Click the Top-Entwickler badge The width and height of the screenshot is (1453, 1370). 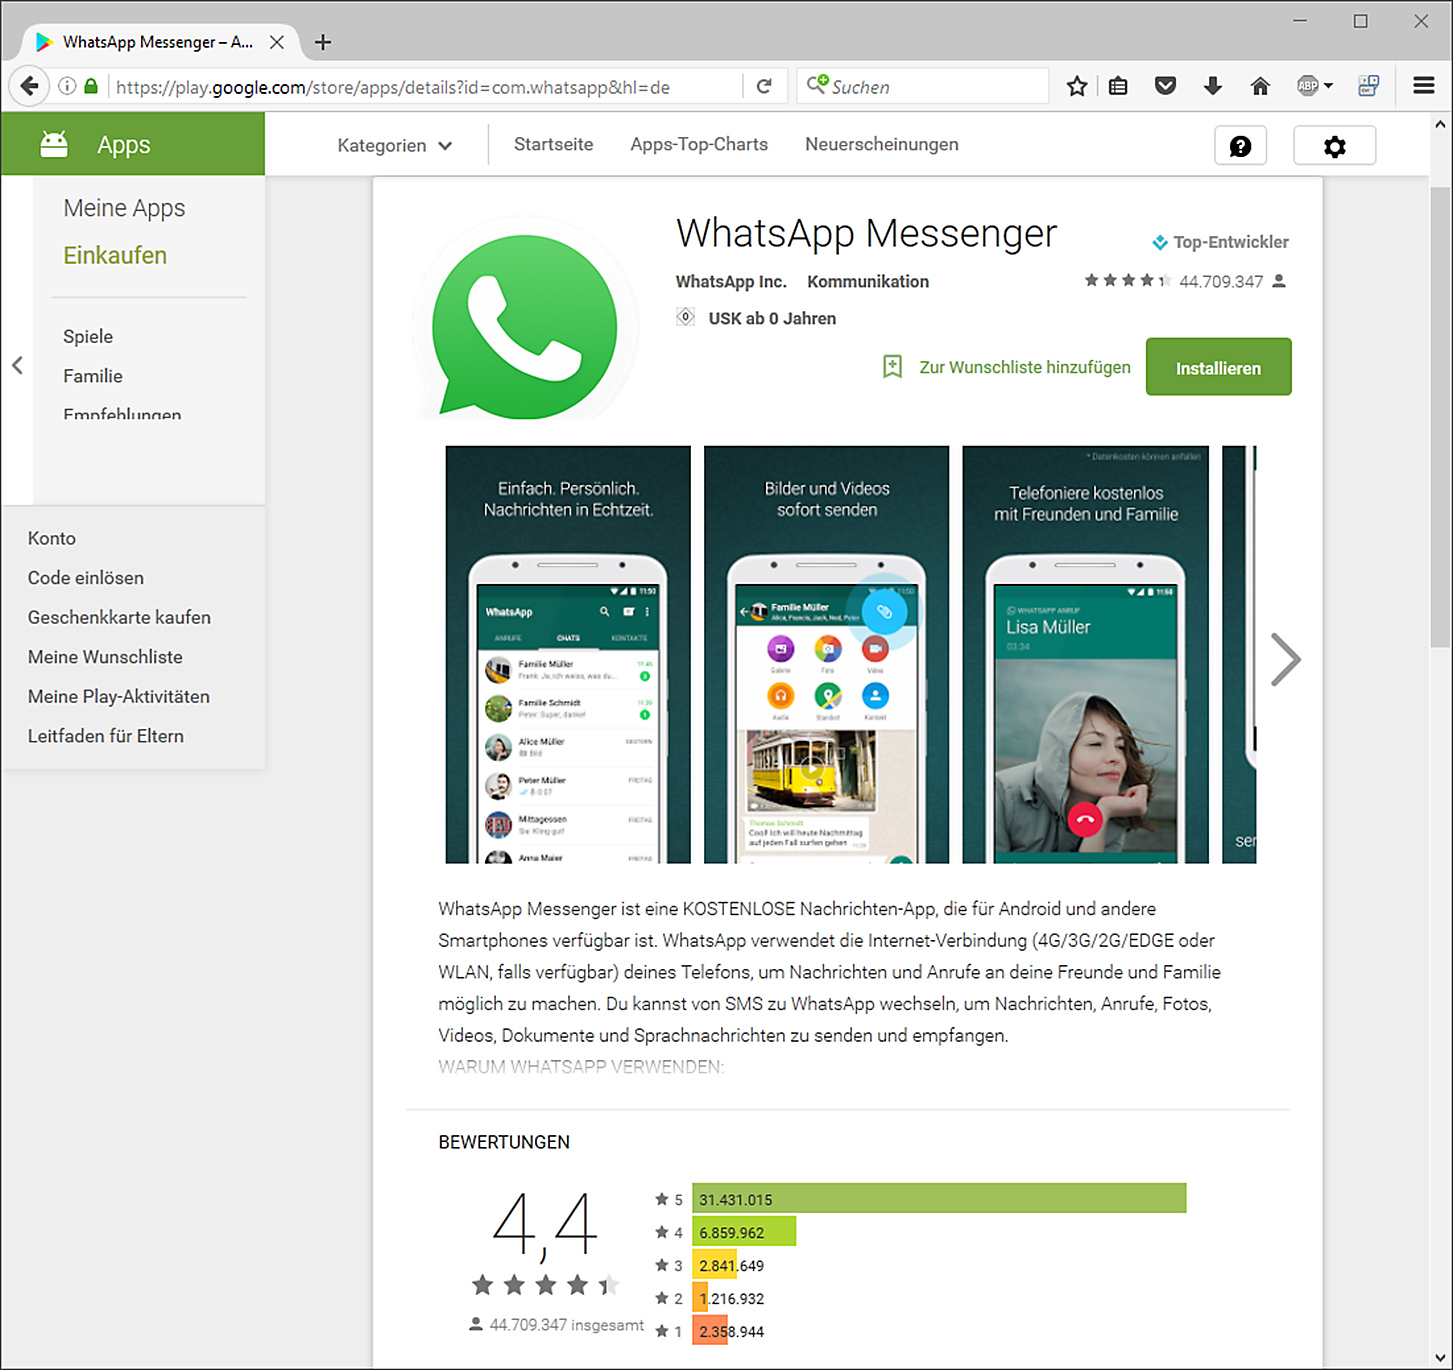tap(1220, 242)
